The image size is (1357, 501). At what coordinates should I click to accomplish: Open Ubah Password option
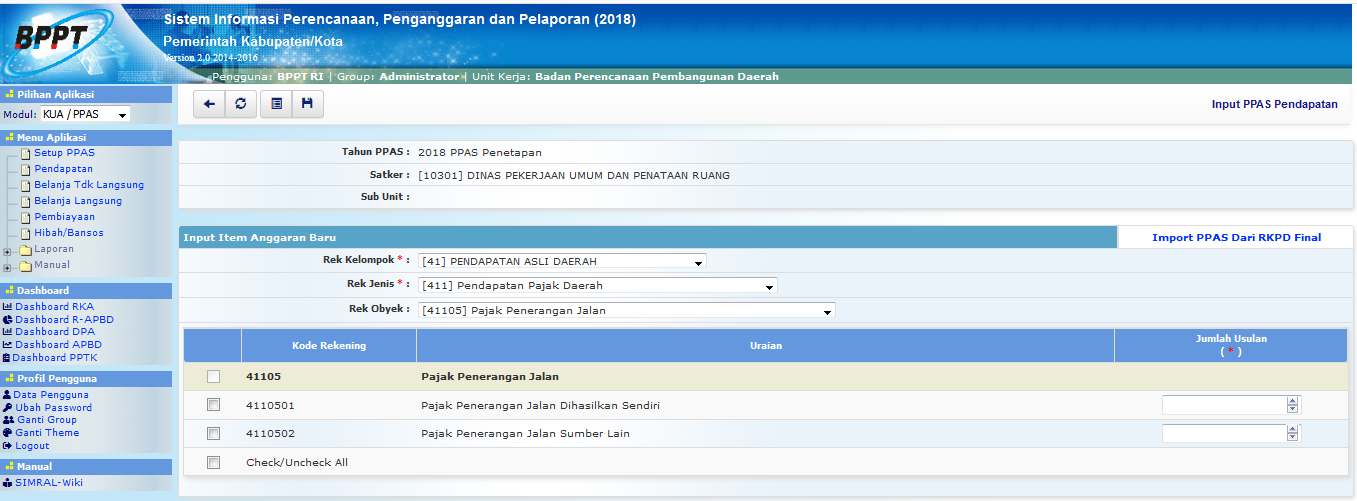tap(53, 407)
